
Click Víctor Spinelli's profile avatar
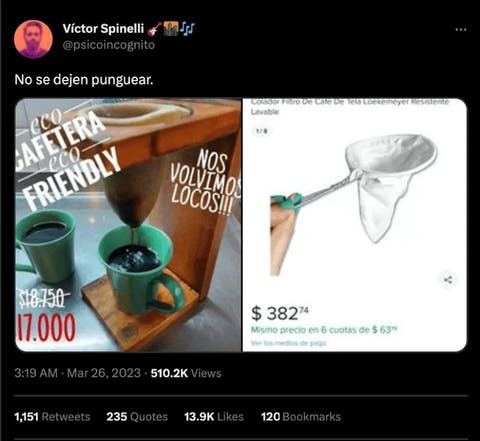(33, 39)
